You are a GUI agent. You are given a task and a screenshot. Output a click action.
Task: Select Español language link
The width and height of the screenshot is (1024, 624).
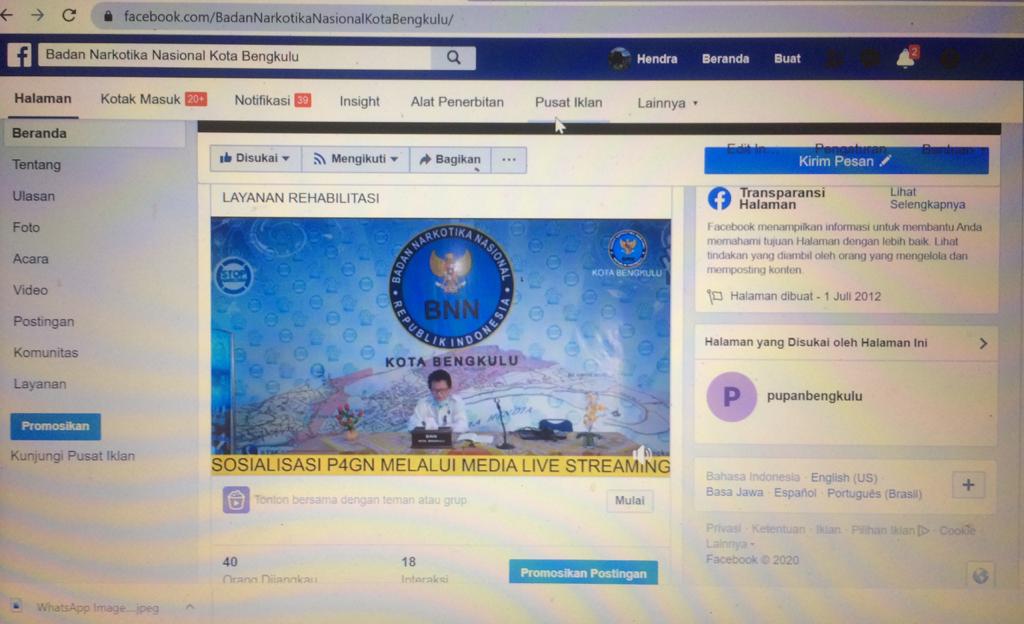click(795, 493)
